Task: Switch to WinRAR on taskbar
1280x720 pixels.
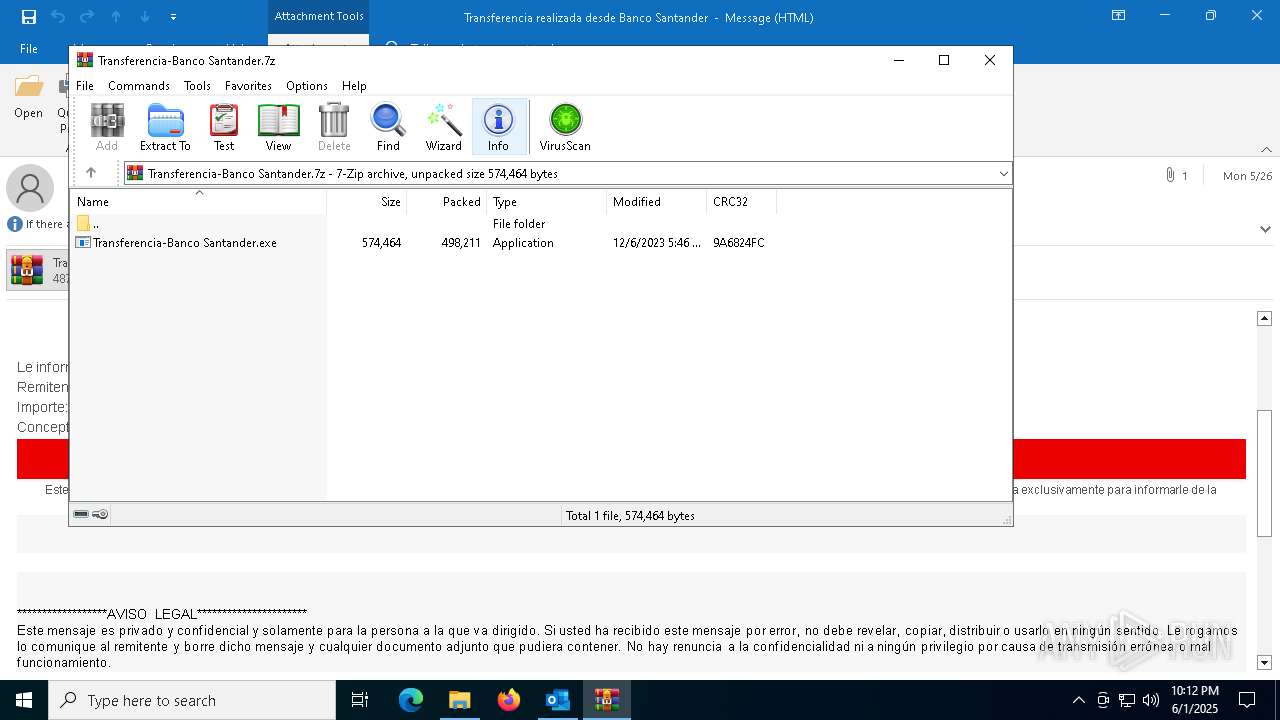Action: [607, 700]
